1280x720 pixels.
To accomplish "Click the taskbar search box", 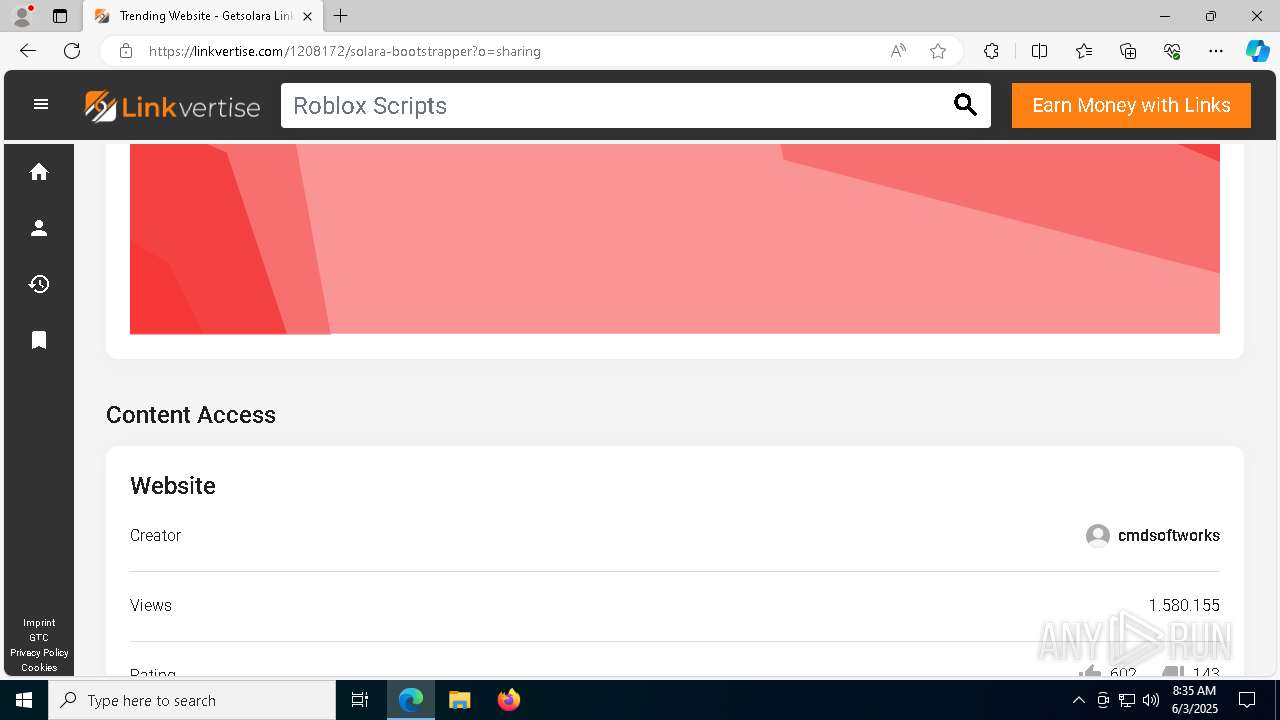I will point(192,700).
